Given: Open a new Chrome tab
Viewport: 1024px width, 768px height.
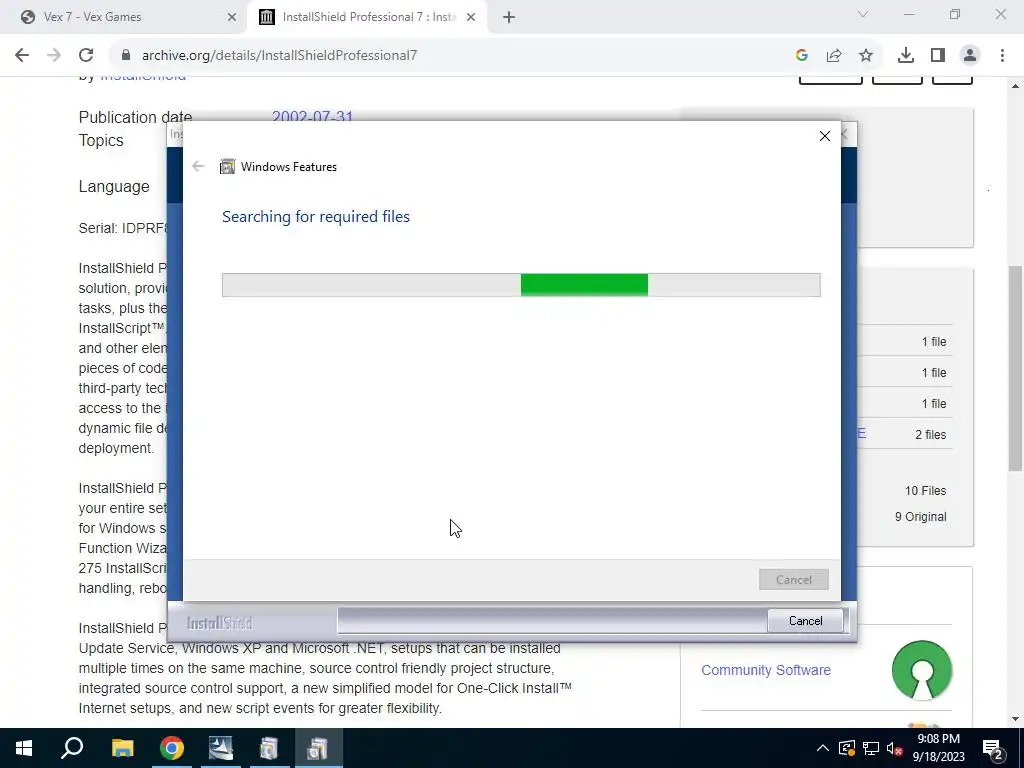Looking at the screenshot, I should [x=509, y=18].
